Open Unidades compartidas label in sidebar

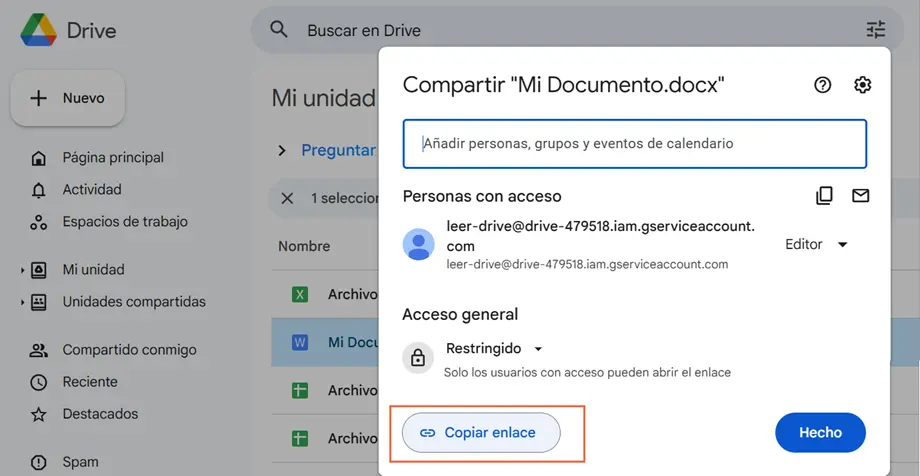click(x=134, y=302)
